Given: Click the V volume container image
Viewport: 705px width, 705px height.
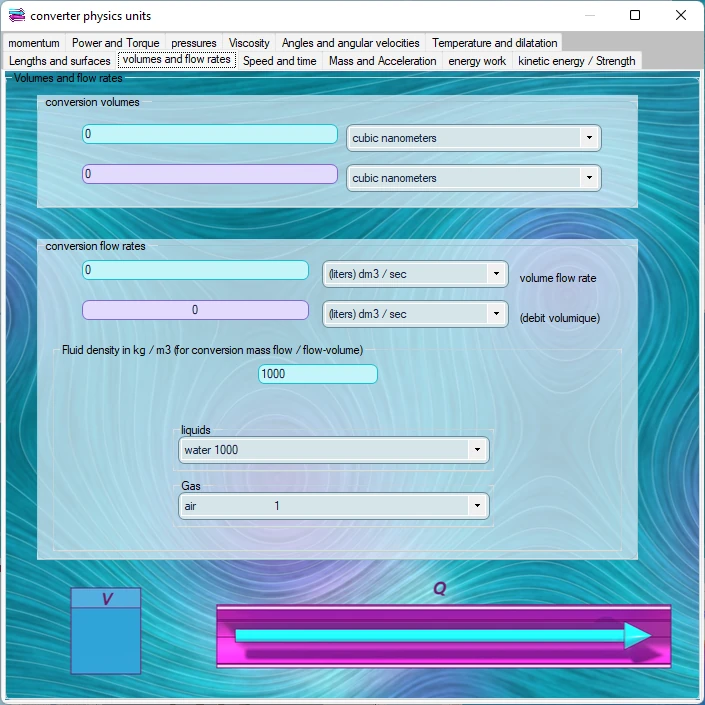Looking at the screenshot, I should pos(106,631).
